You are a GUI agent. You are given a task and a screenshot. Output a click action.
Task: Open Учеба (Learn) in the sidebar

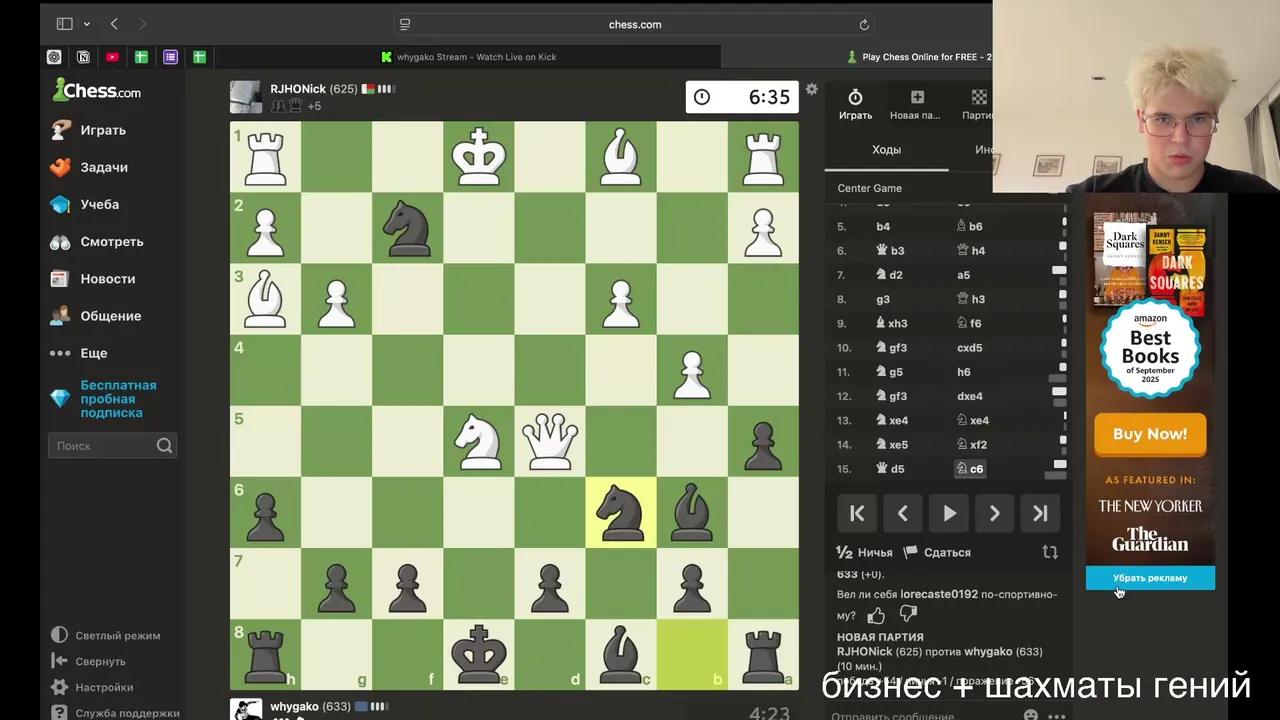tap(84, 204)
